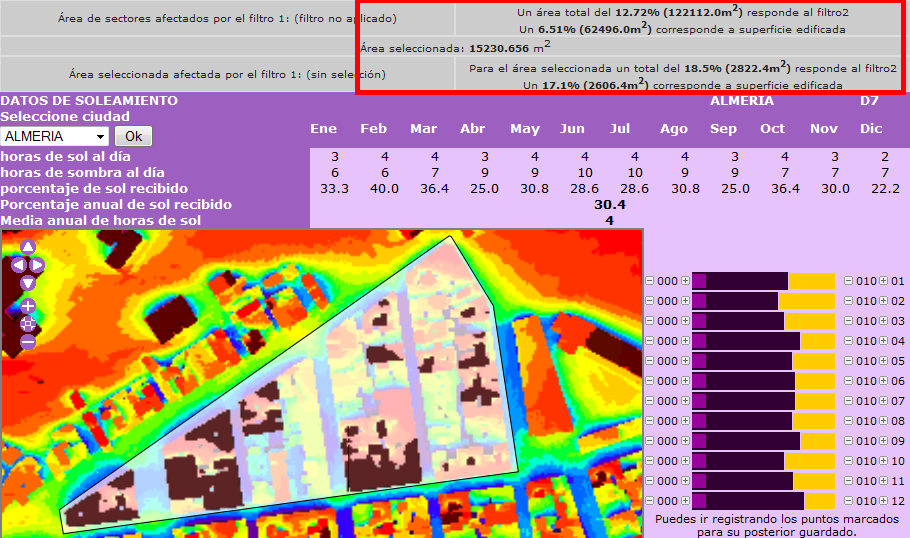This screenshot has width=910, height=538.
Task: Increase the left 000 value for month 06
Action: click(x=685, y=381)
